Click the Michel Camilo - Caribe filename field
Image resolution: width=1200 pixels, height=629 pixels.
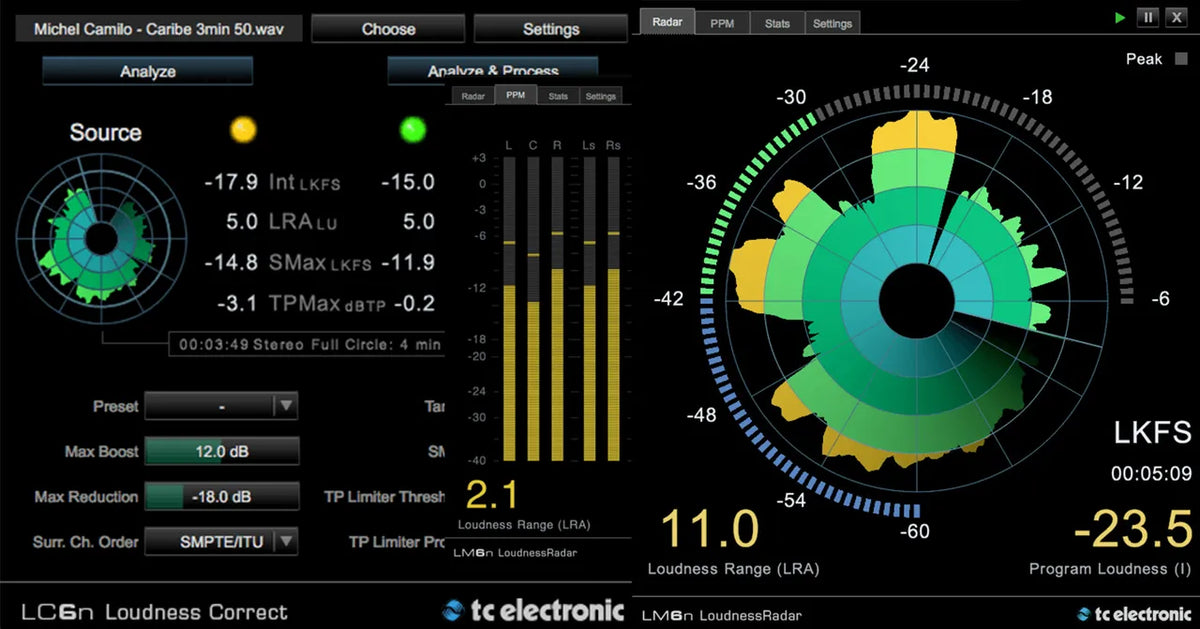157,29
